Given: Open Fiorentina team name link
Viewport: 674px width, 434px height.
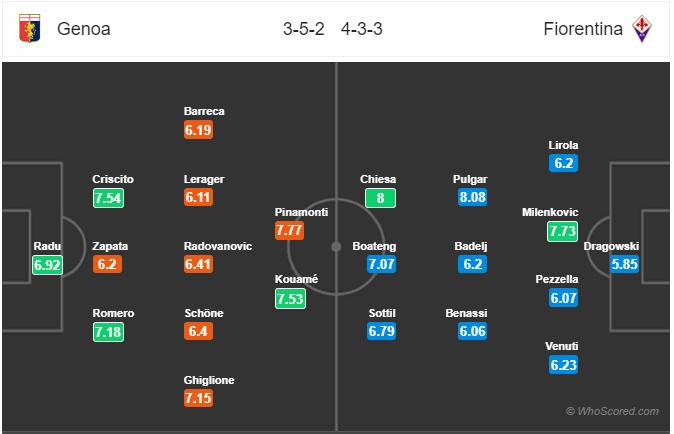Looking at the screenshot, I should click(583, 29).
